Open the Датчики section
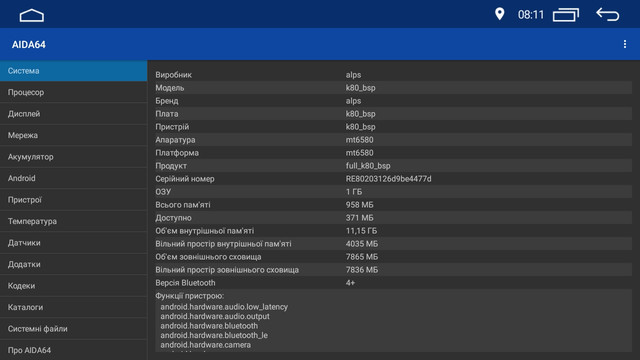 tap(73, 243)
